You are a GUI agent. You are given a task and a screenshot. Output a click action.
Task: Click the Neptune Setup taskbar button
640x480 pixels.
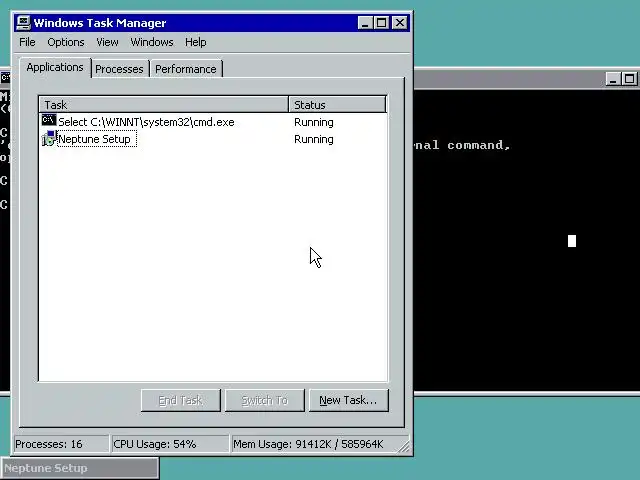click(x=80, y=468)
